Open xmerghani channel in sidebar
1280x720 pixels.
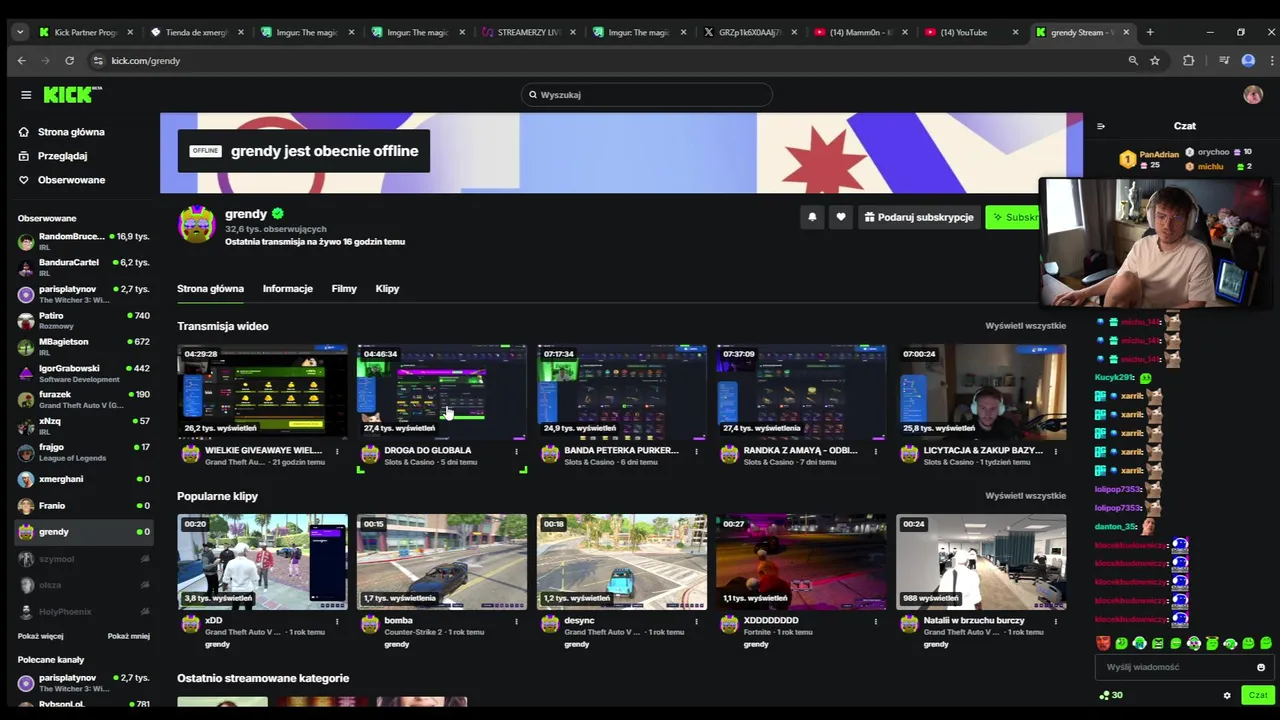point(83,479)
